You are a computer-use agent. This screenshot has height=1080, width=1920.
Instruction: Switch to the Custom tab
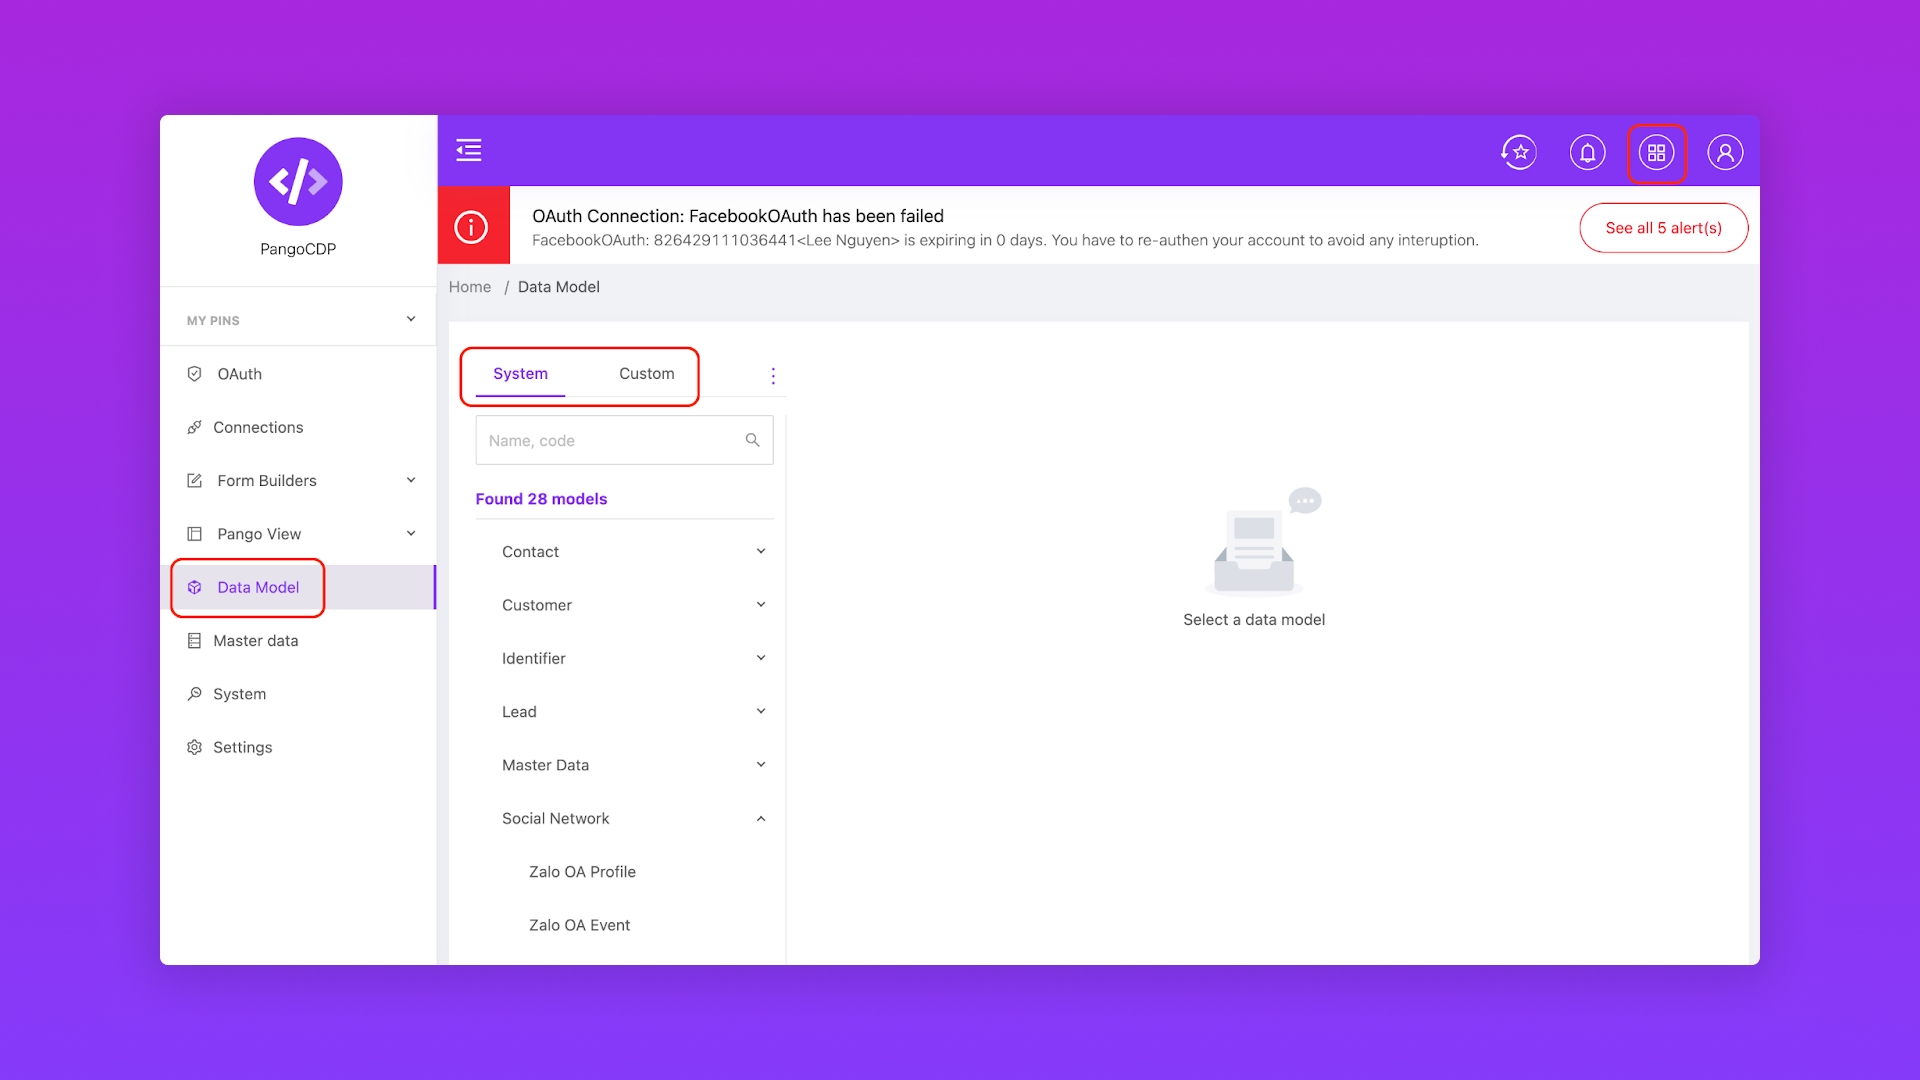(x=646, y=374)
